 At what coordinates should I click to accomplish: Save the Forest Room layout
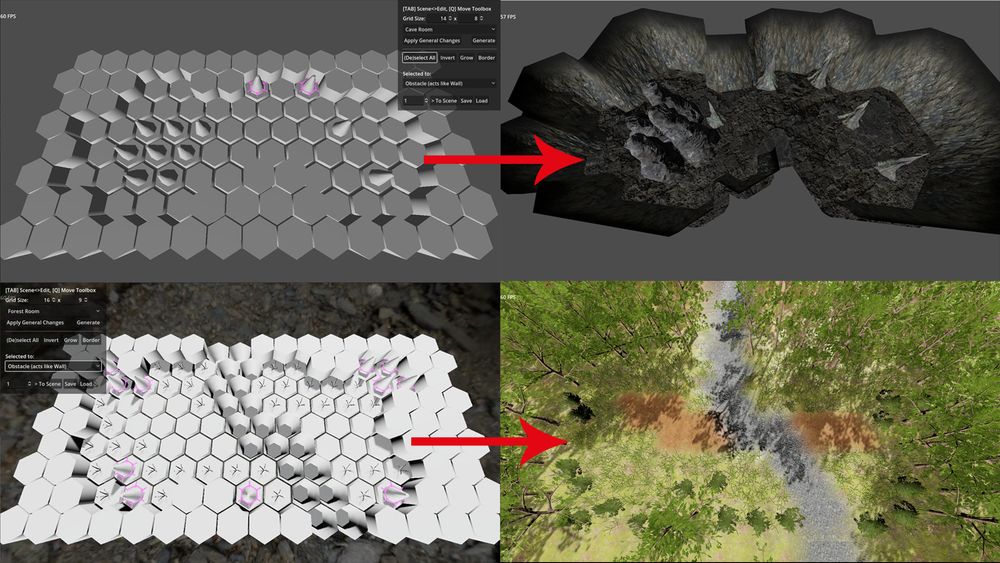(70, 384)
